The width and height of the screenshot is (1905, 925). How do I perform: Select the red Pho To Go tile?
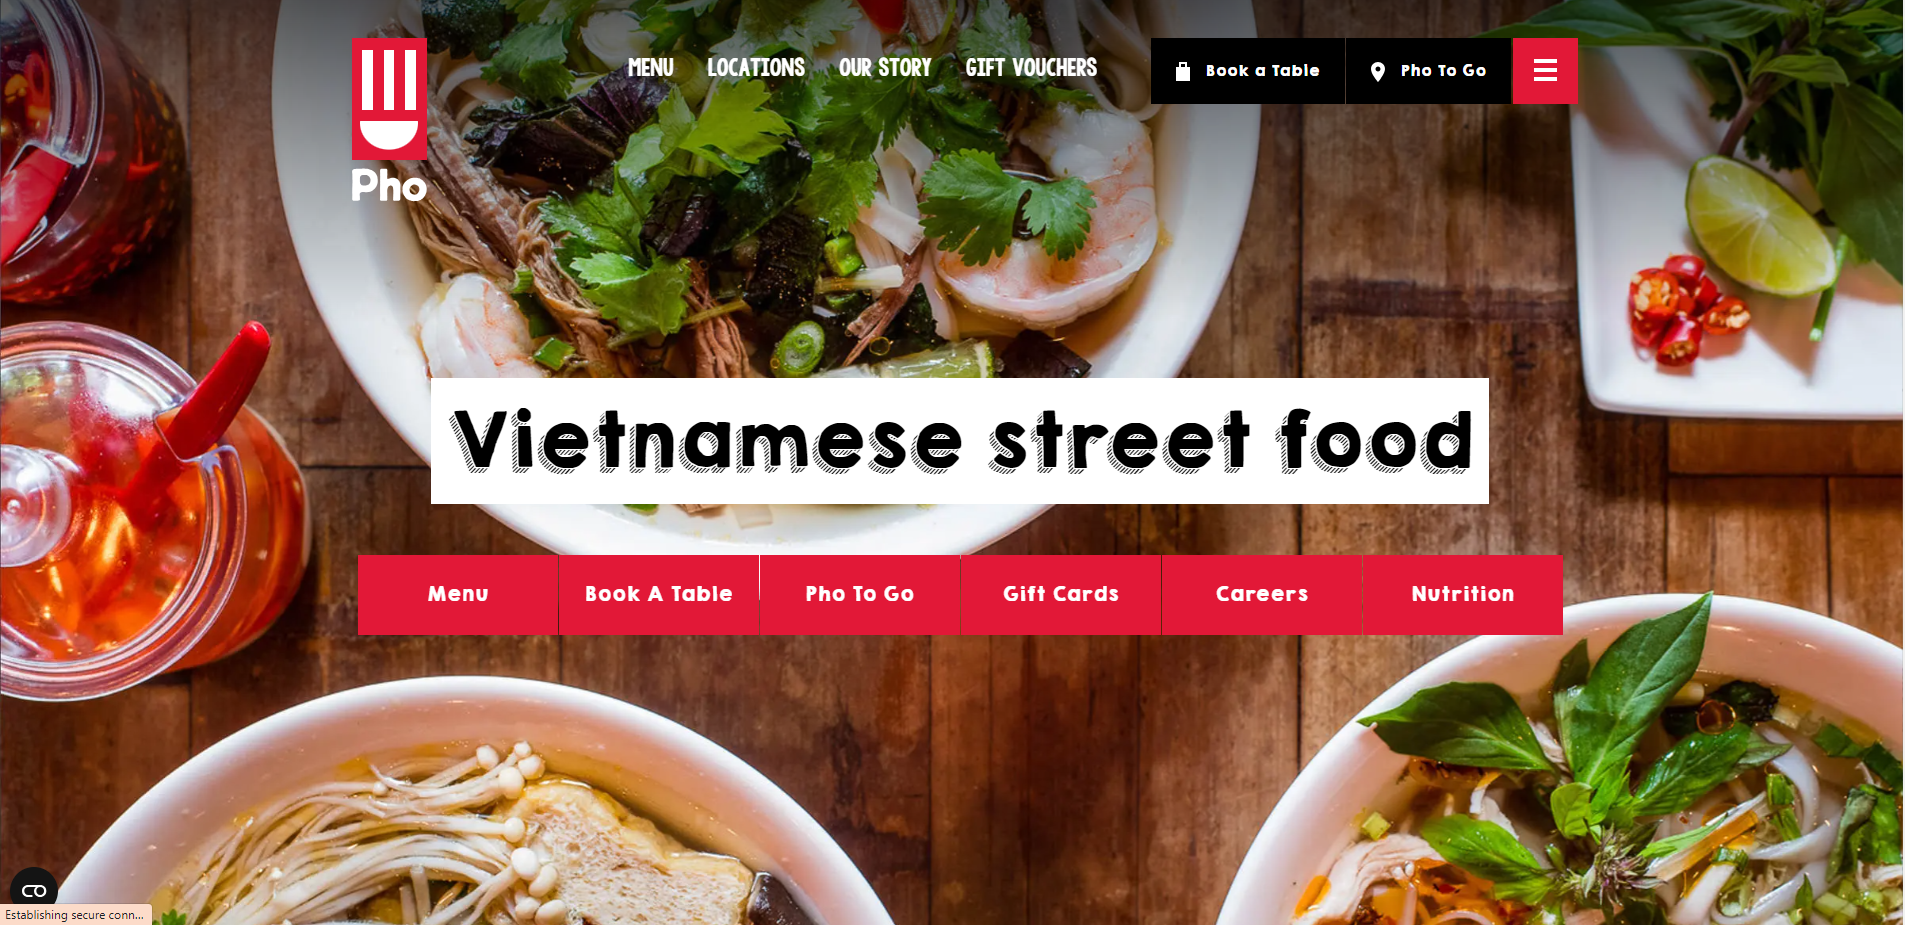pos(860,595)
